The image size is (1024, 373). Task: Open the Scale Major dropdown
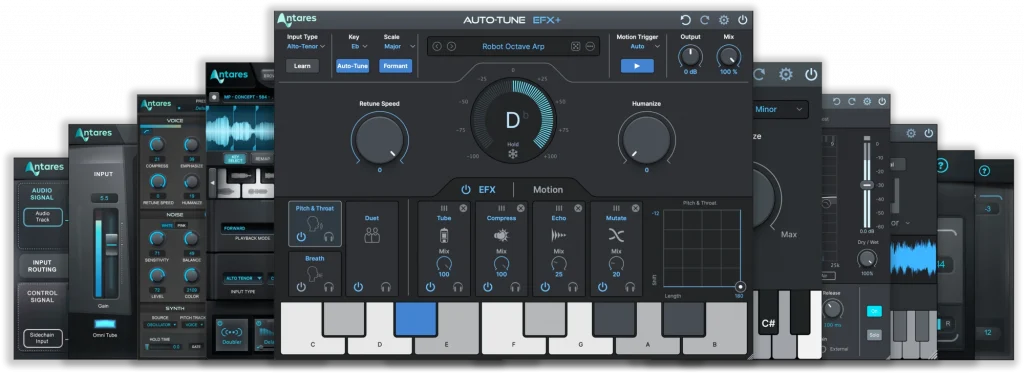(x=400, y=46)
